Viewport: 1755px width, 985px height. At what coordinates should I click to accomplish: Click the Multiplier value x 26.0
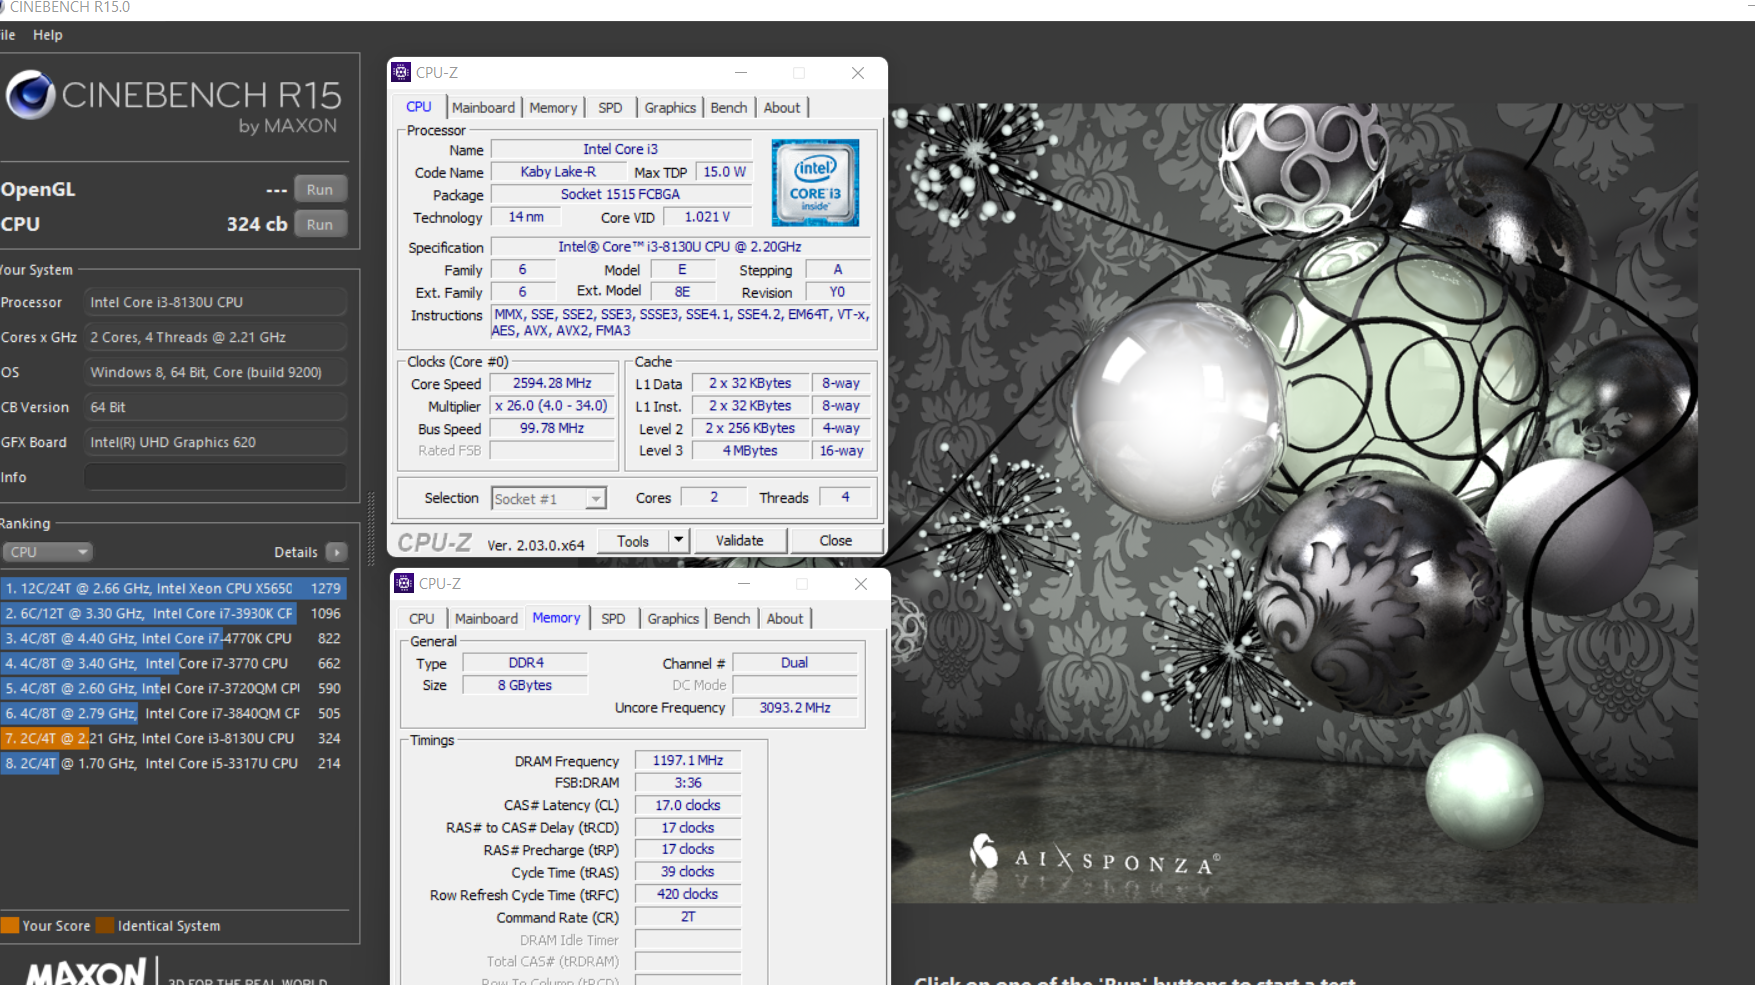(552, 406)
